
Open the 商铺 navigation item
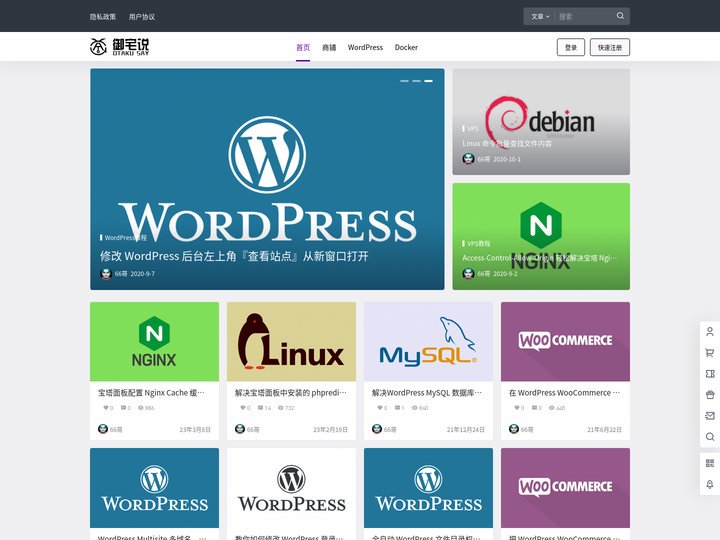329,47
